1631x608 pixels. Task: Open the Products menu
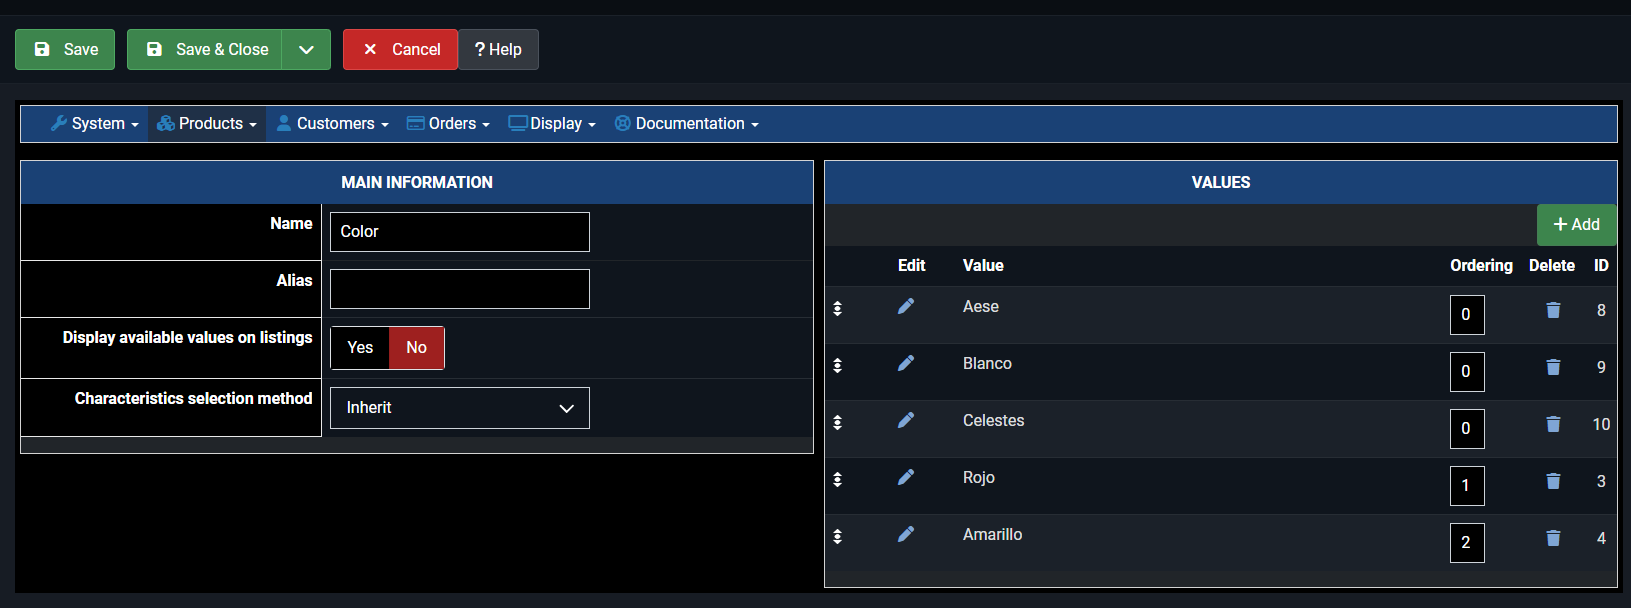click(x=207, y=124)
